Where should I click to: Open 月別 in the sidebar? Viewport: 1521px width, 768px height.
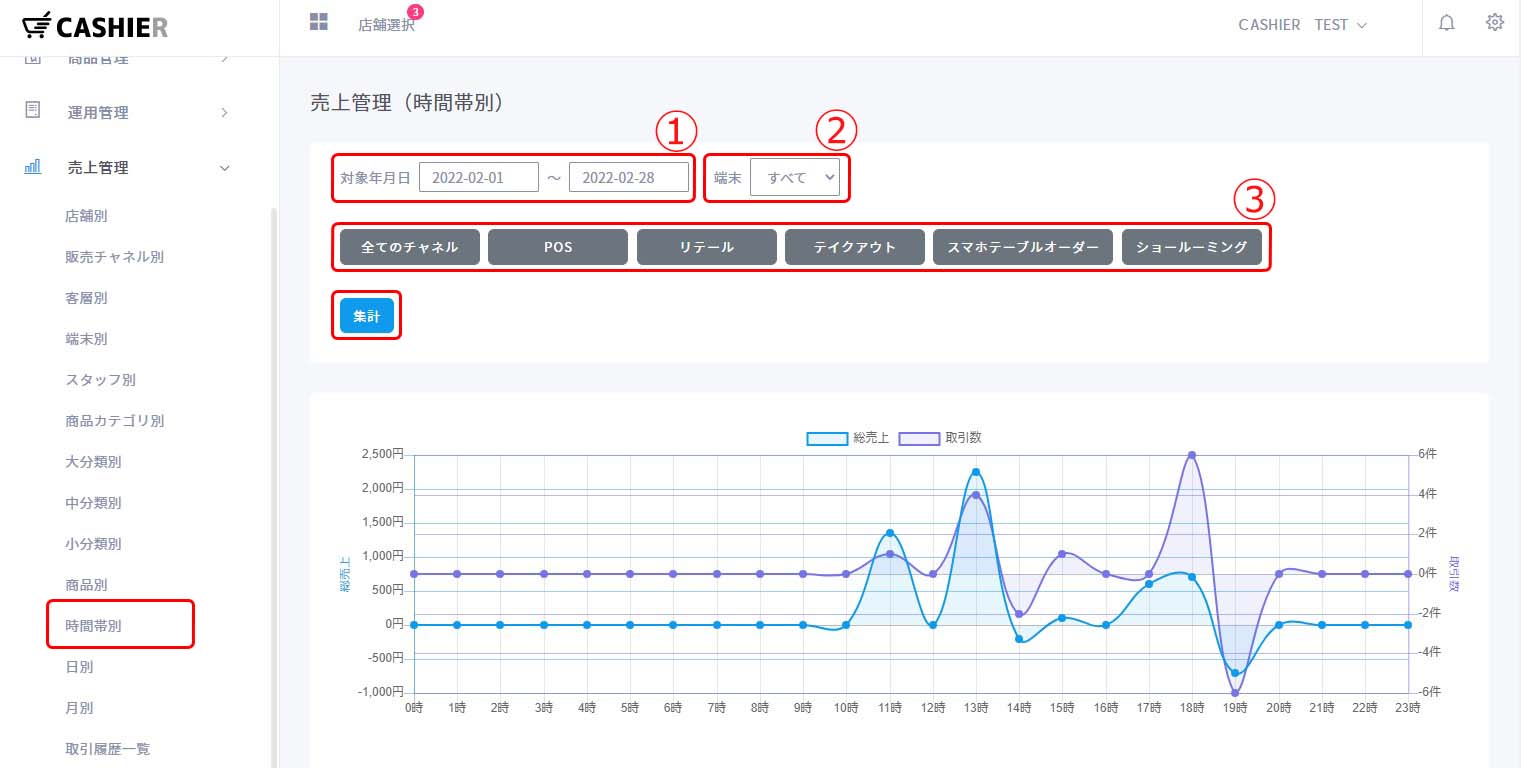(79, 708)
